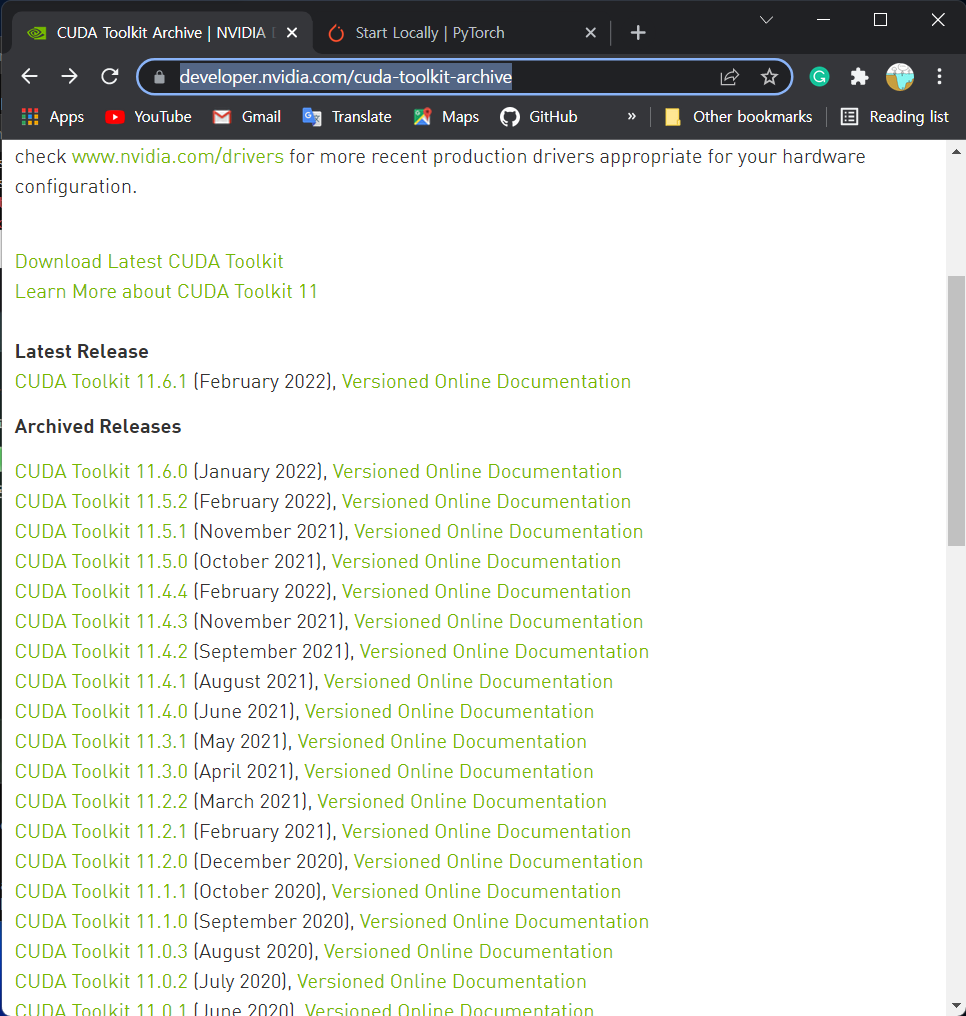Open CUDA Toolkit 11.2.1 link
The image size is (966, 1016).
click(x=101, y=832)
